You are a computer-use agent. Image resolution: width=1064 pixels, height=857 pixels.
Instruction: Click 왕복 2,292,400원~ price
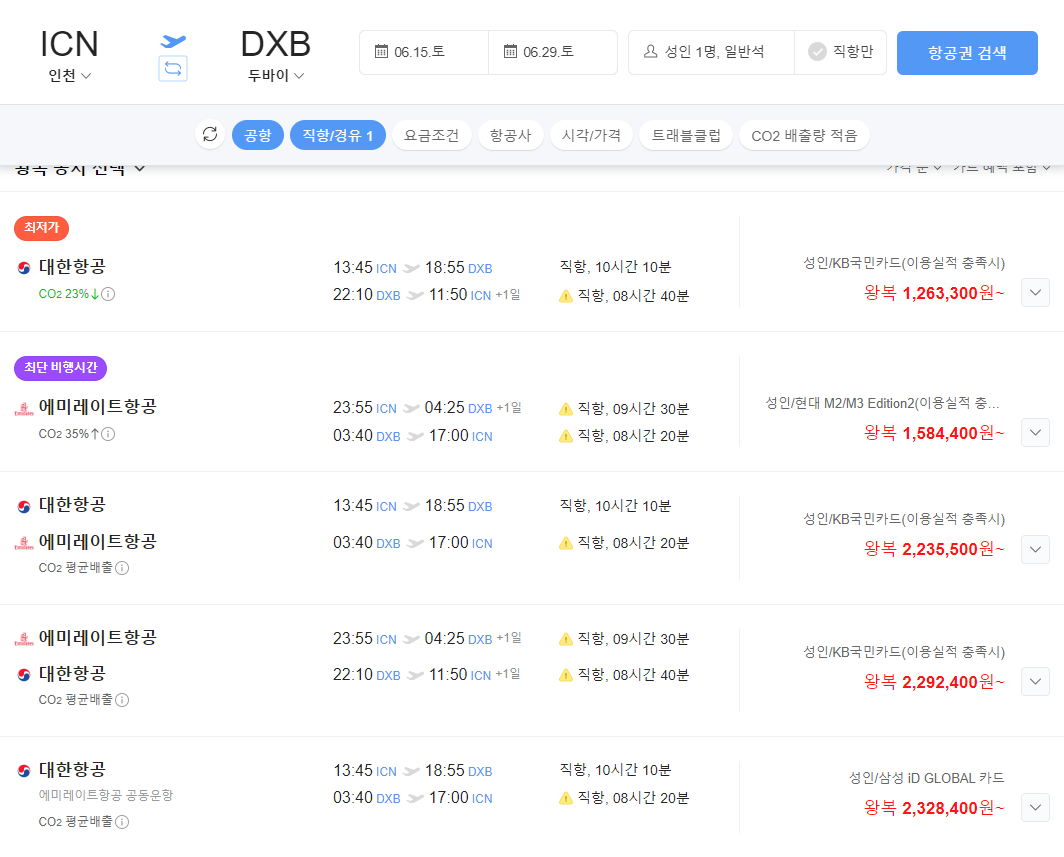(934, 681)
